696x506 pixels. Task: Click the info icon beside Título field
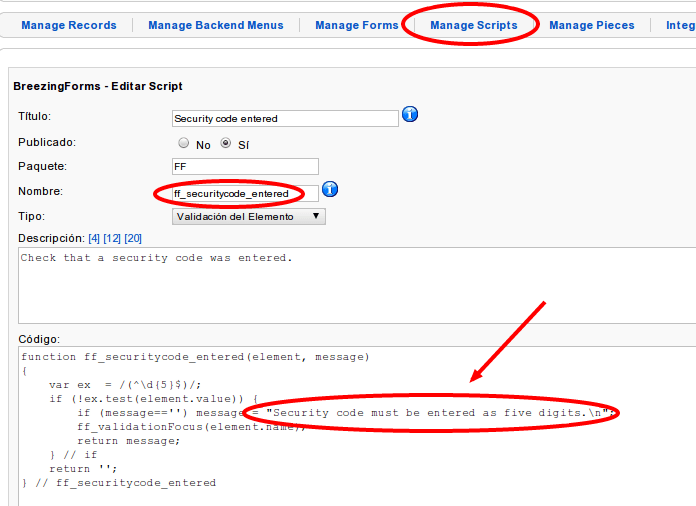[410, 115]
